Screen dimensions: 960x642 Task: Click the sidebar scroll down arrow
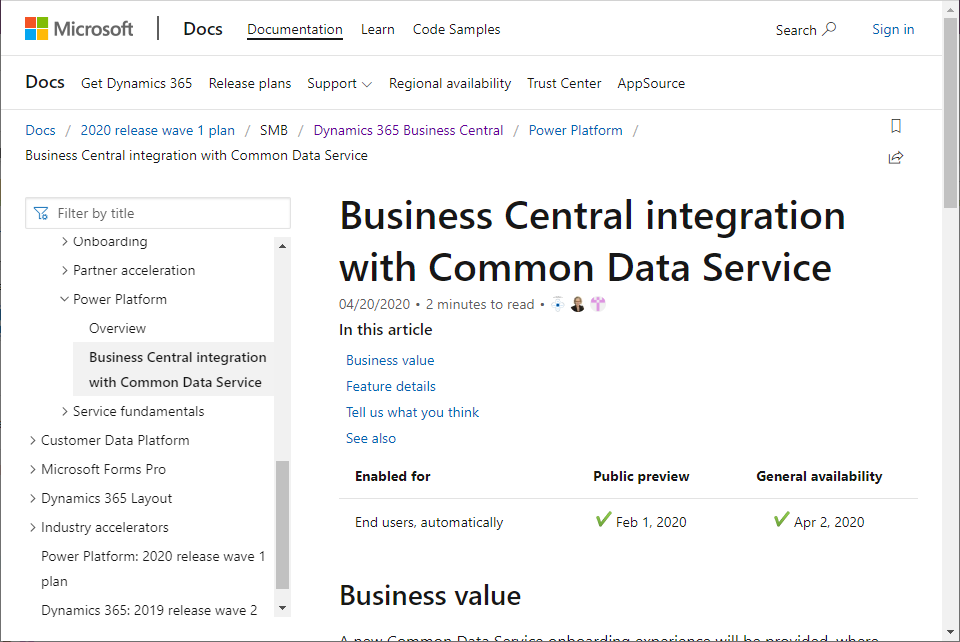click(282, 608)
